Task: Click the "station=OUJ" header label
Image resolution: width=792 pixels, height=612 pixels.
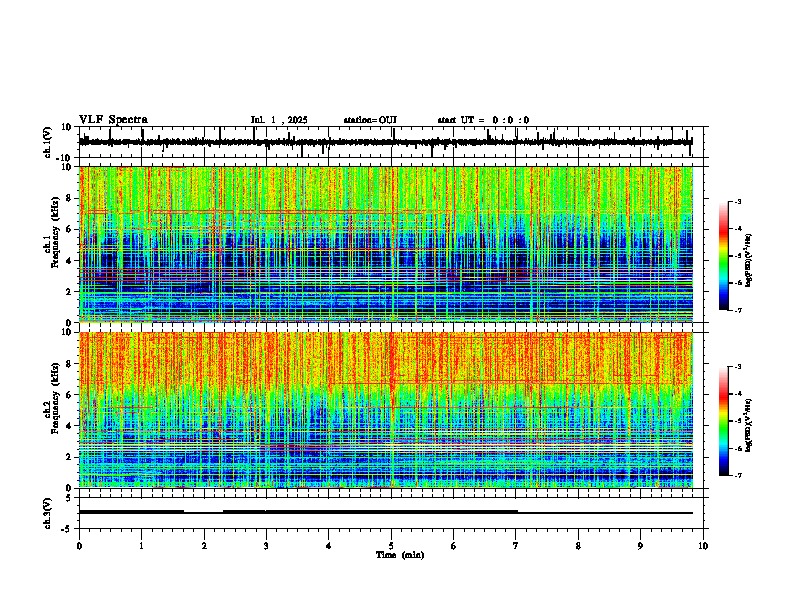Action: 370,120
